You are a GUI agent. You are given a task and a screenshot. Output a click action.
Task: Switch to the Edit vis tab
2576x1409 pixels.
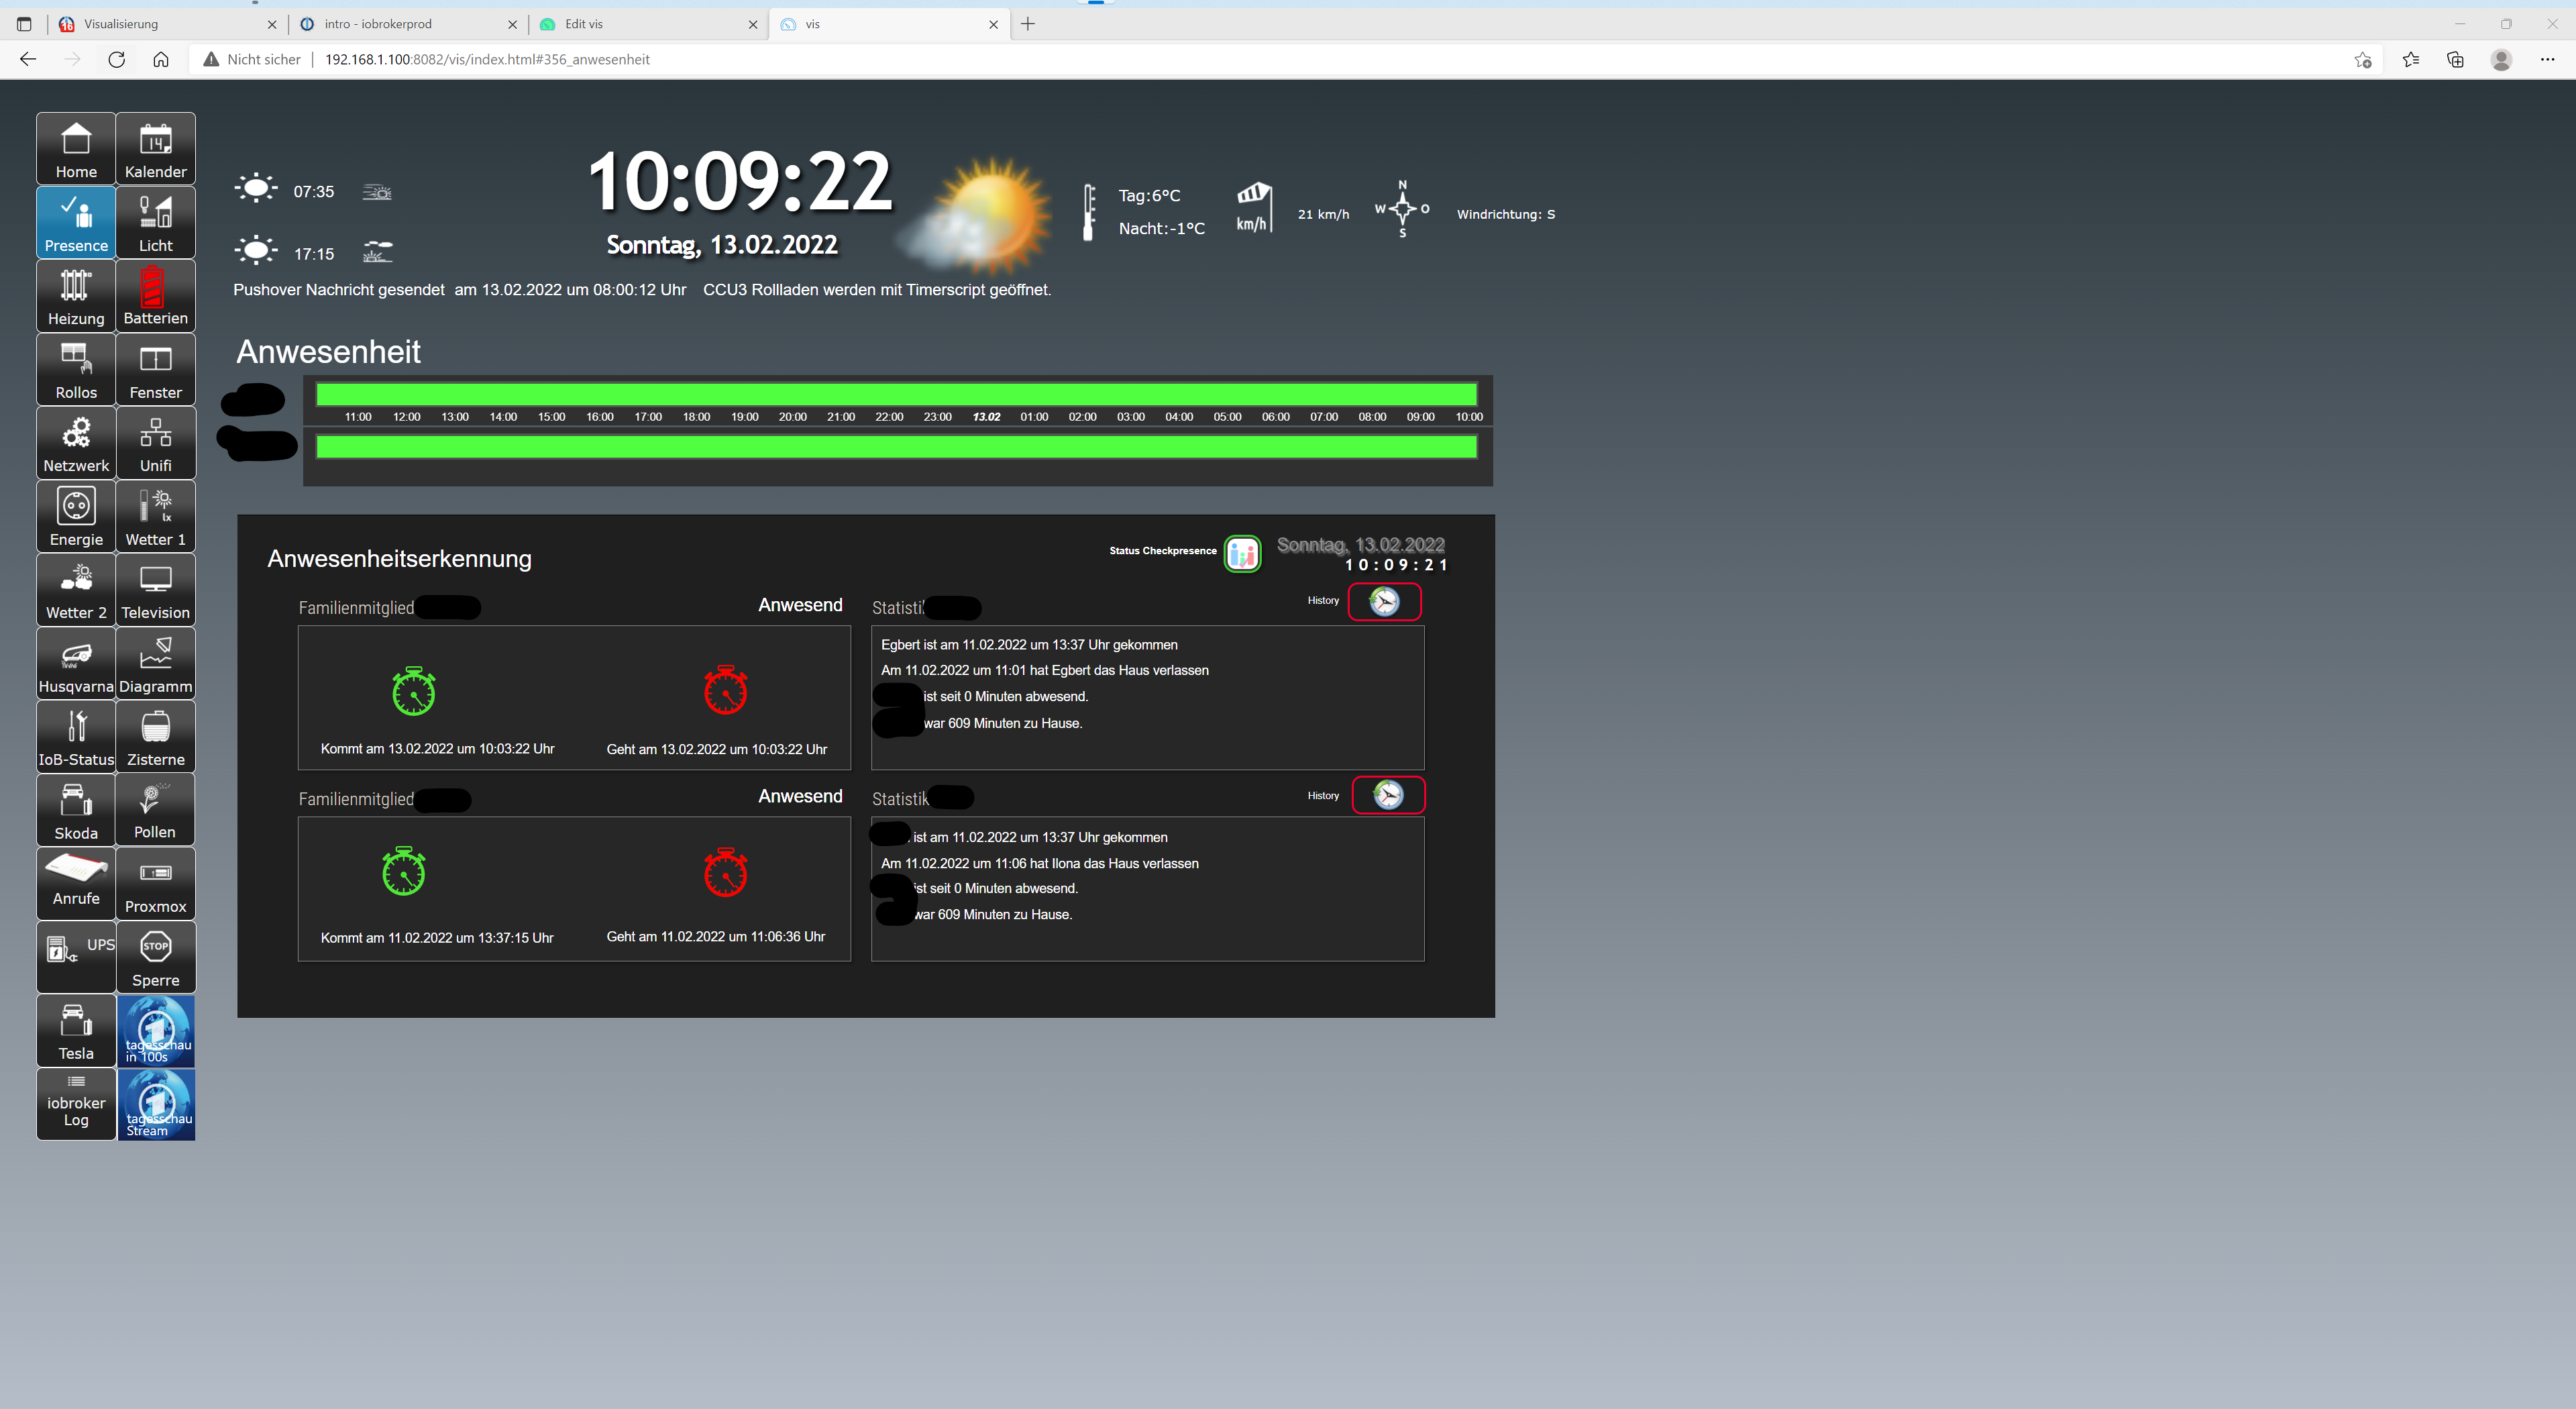tap(640, 24)
